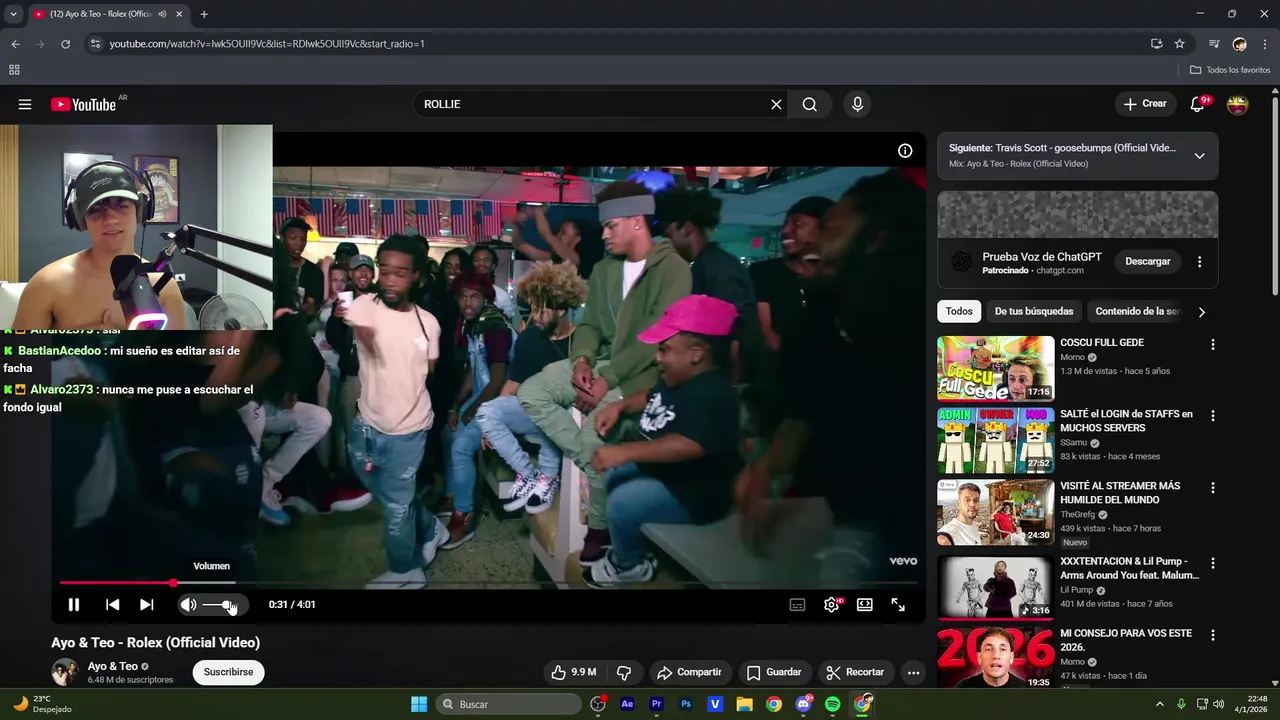Image resolution: width=1280 pixels, height=720 pixels.
Task: Open COSCU FULL GEDE video thumbnail
Action: [996, 369]
